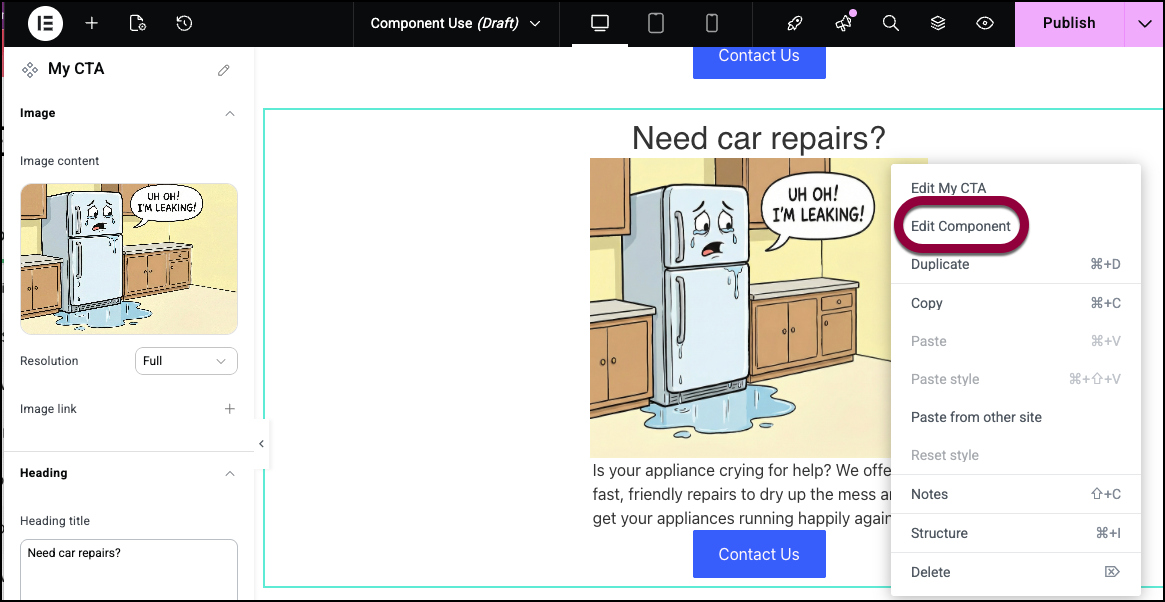The height and width of the screenshot is (602, 1165).
Task: Switch to desktop view mode
Action: pyautogui.click(x=600, y=23)
